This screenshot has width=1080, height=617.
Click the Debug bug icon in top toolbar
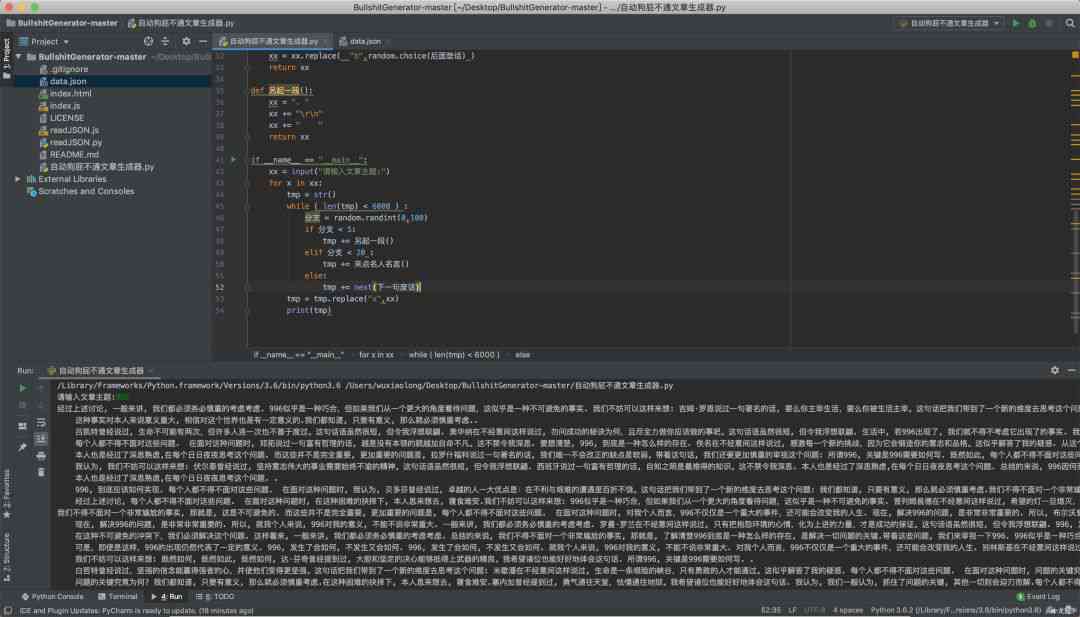(x=1032, y=23)
